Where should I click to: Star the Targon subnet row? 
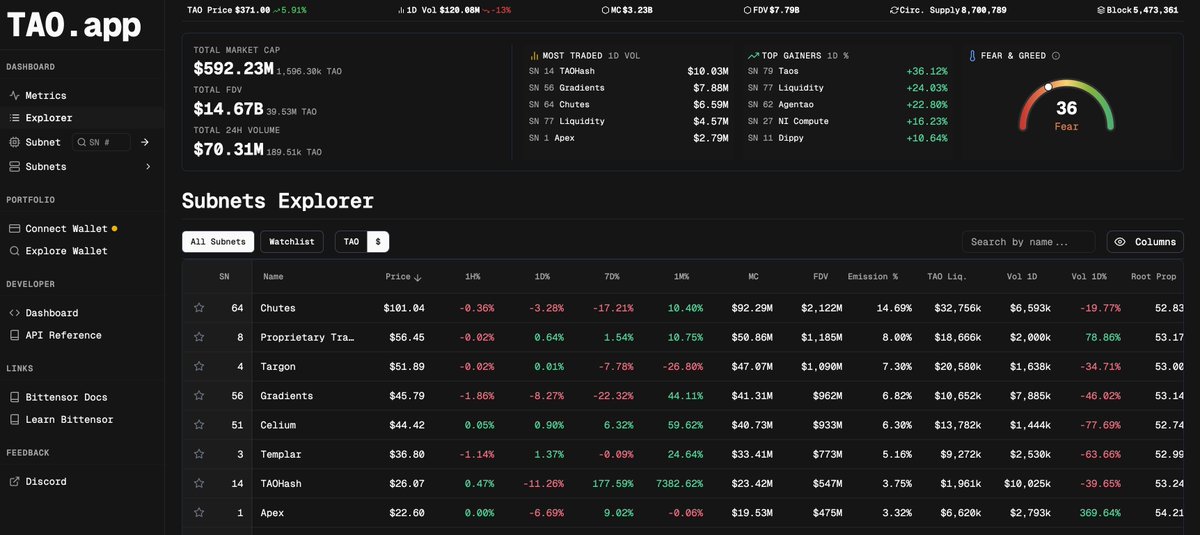(200, 366)
